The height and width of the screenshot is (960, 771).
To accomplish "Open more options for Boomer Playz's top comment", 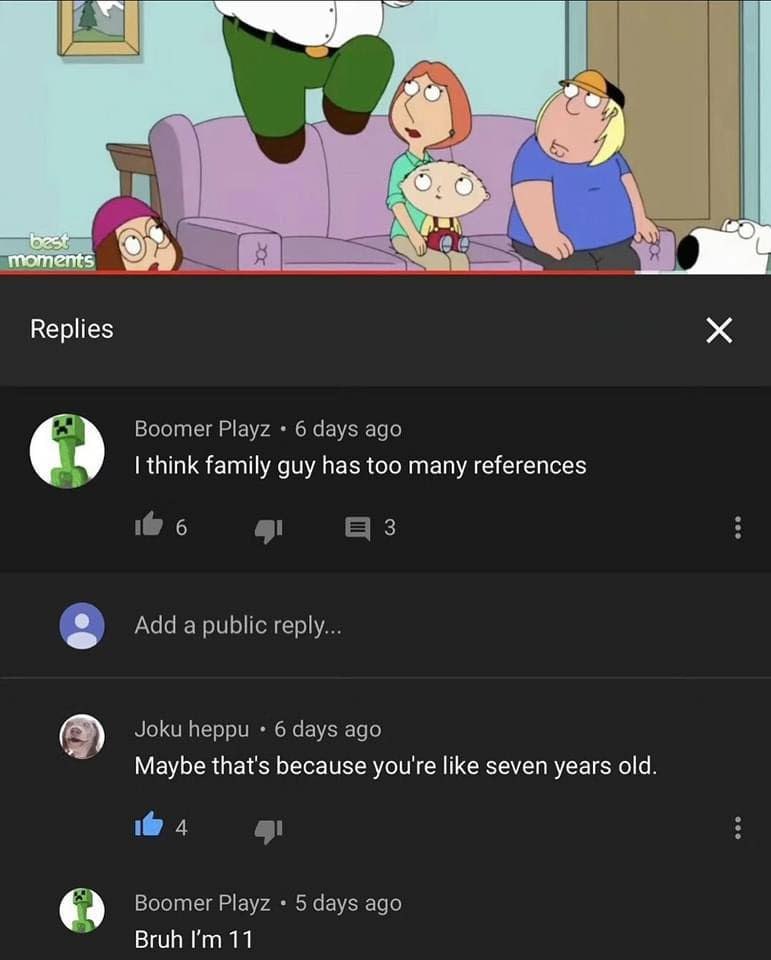I will click(x=738, y=527).
